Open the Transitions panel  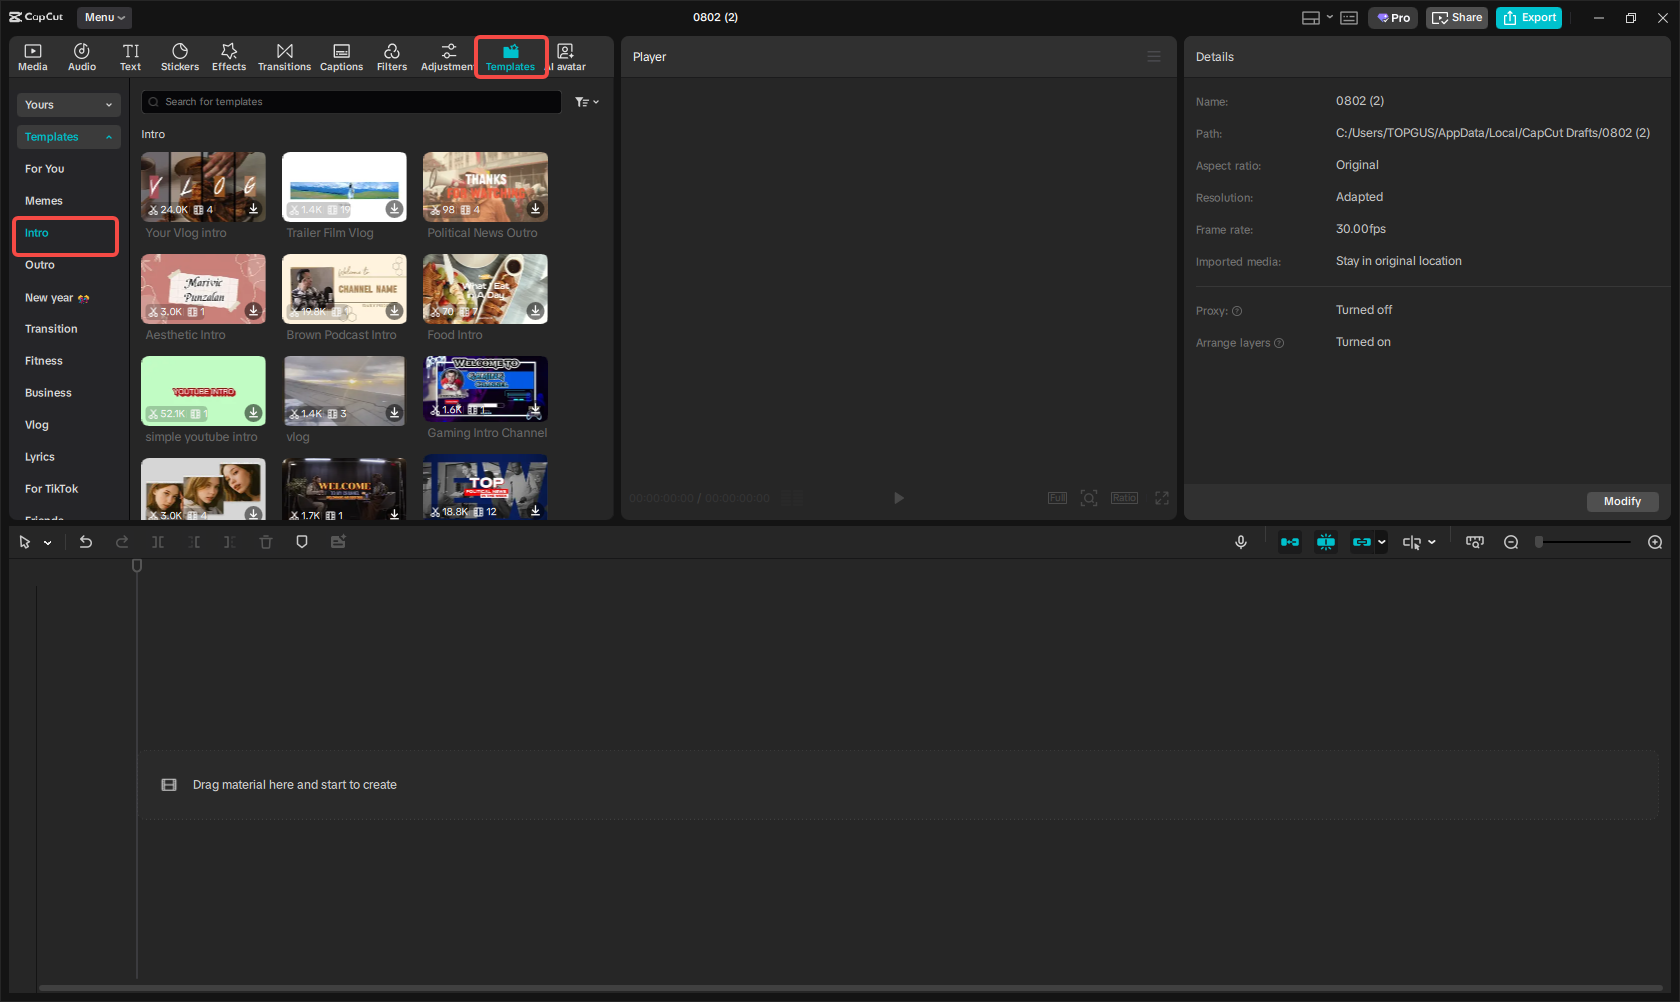coord(284,56)
